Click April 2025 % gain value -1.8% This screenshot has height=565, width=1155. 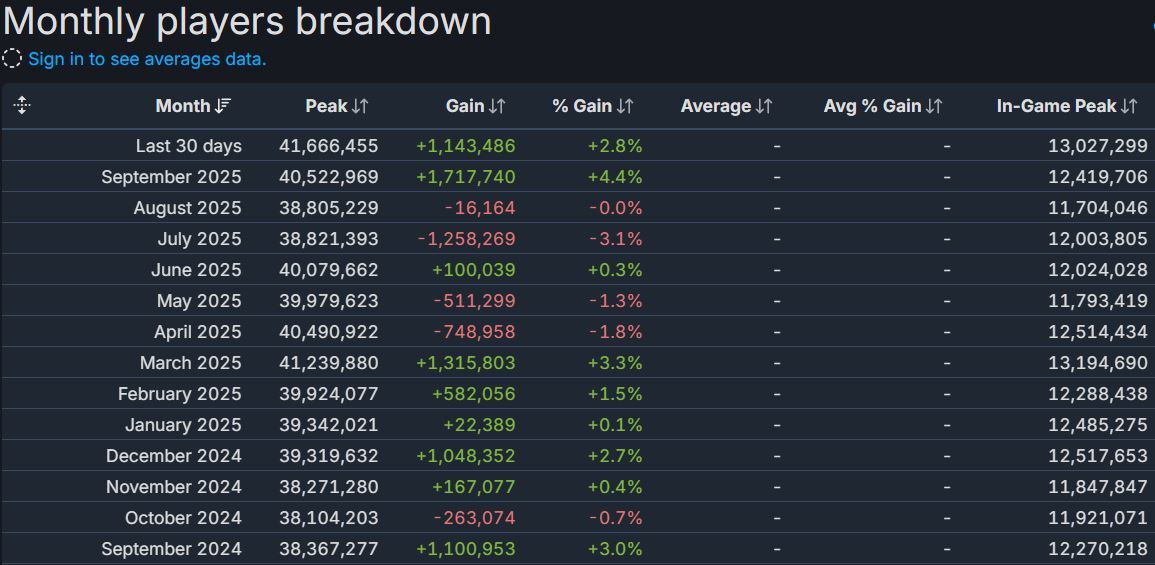[x=615, y=332]
